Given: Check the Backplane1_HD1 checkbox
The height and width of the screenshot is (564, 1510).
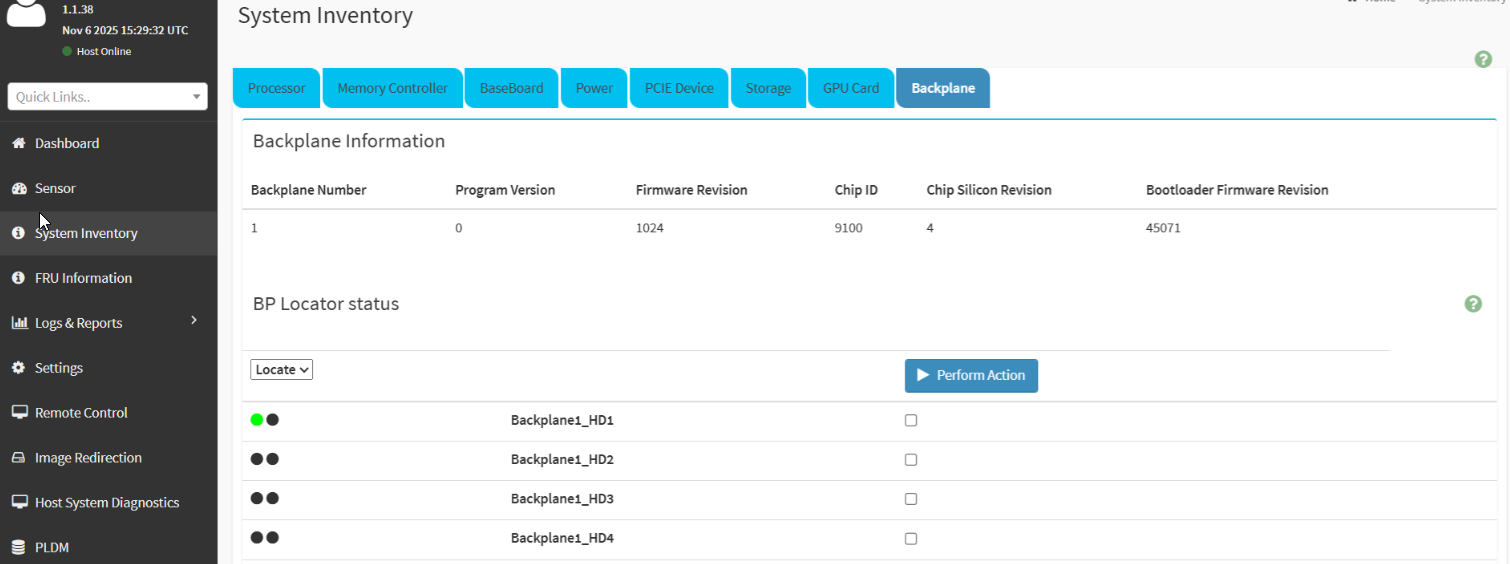Looking at the screenshot, I should (911, 421).
